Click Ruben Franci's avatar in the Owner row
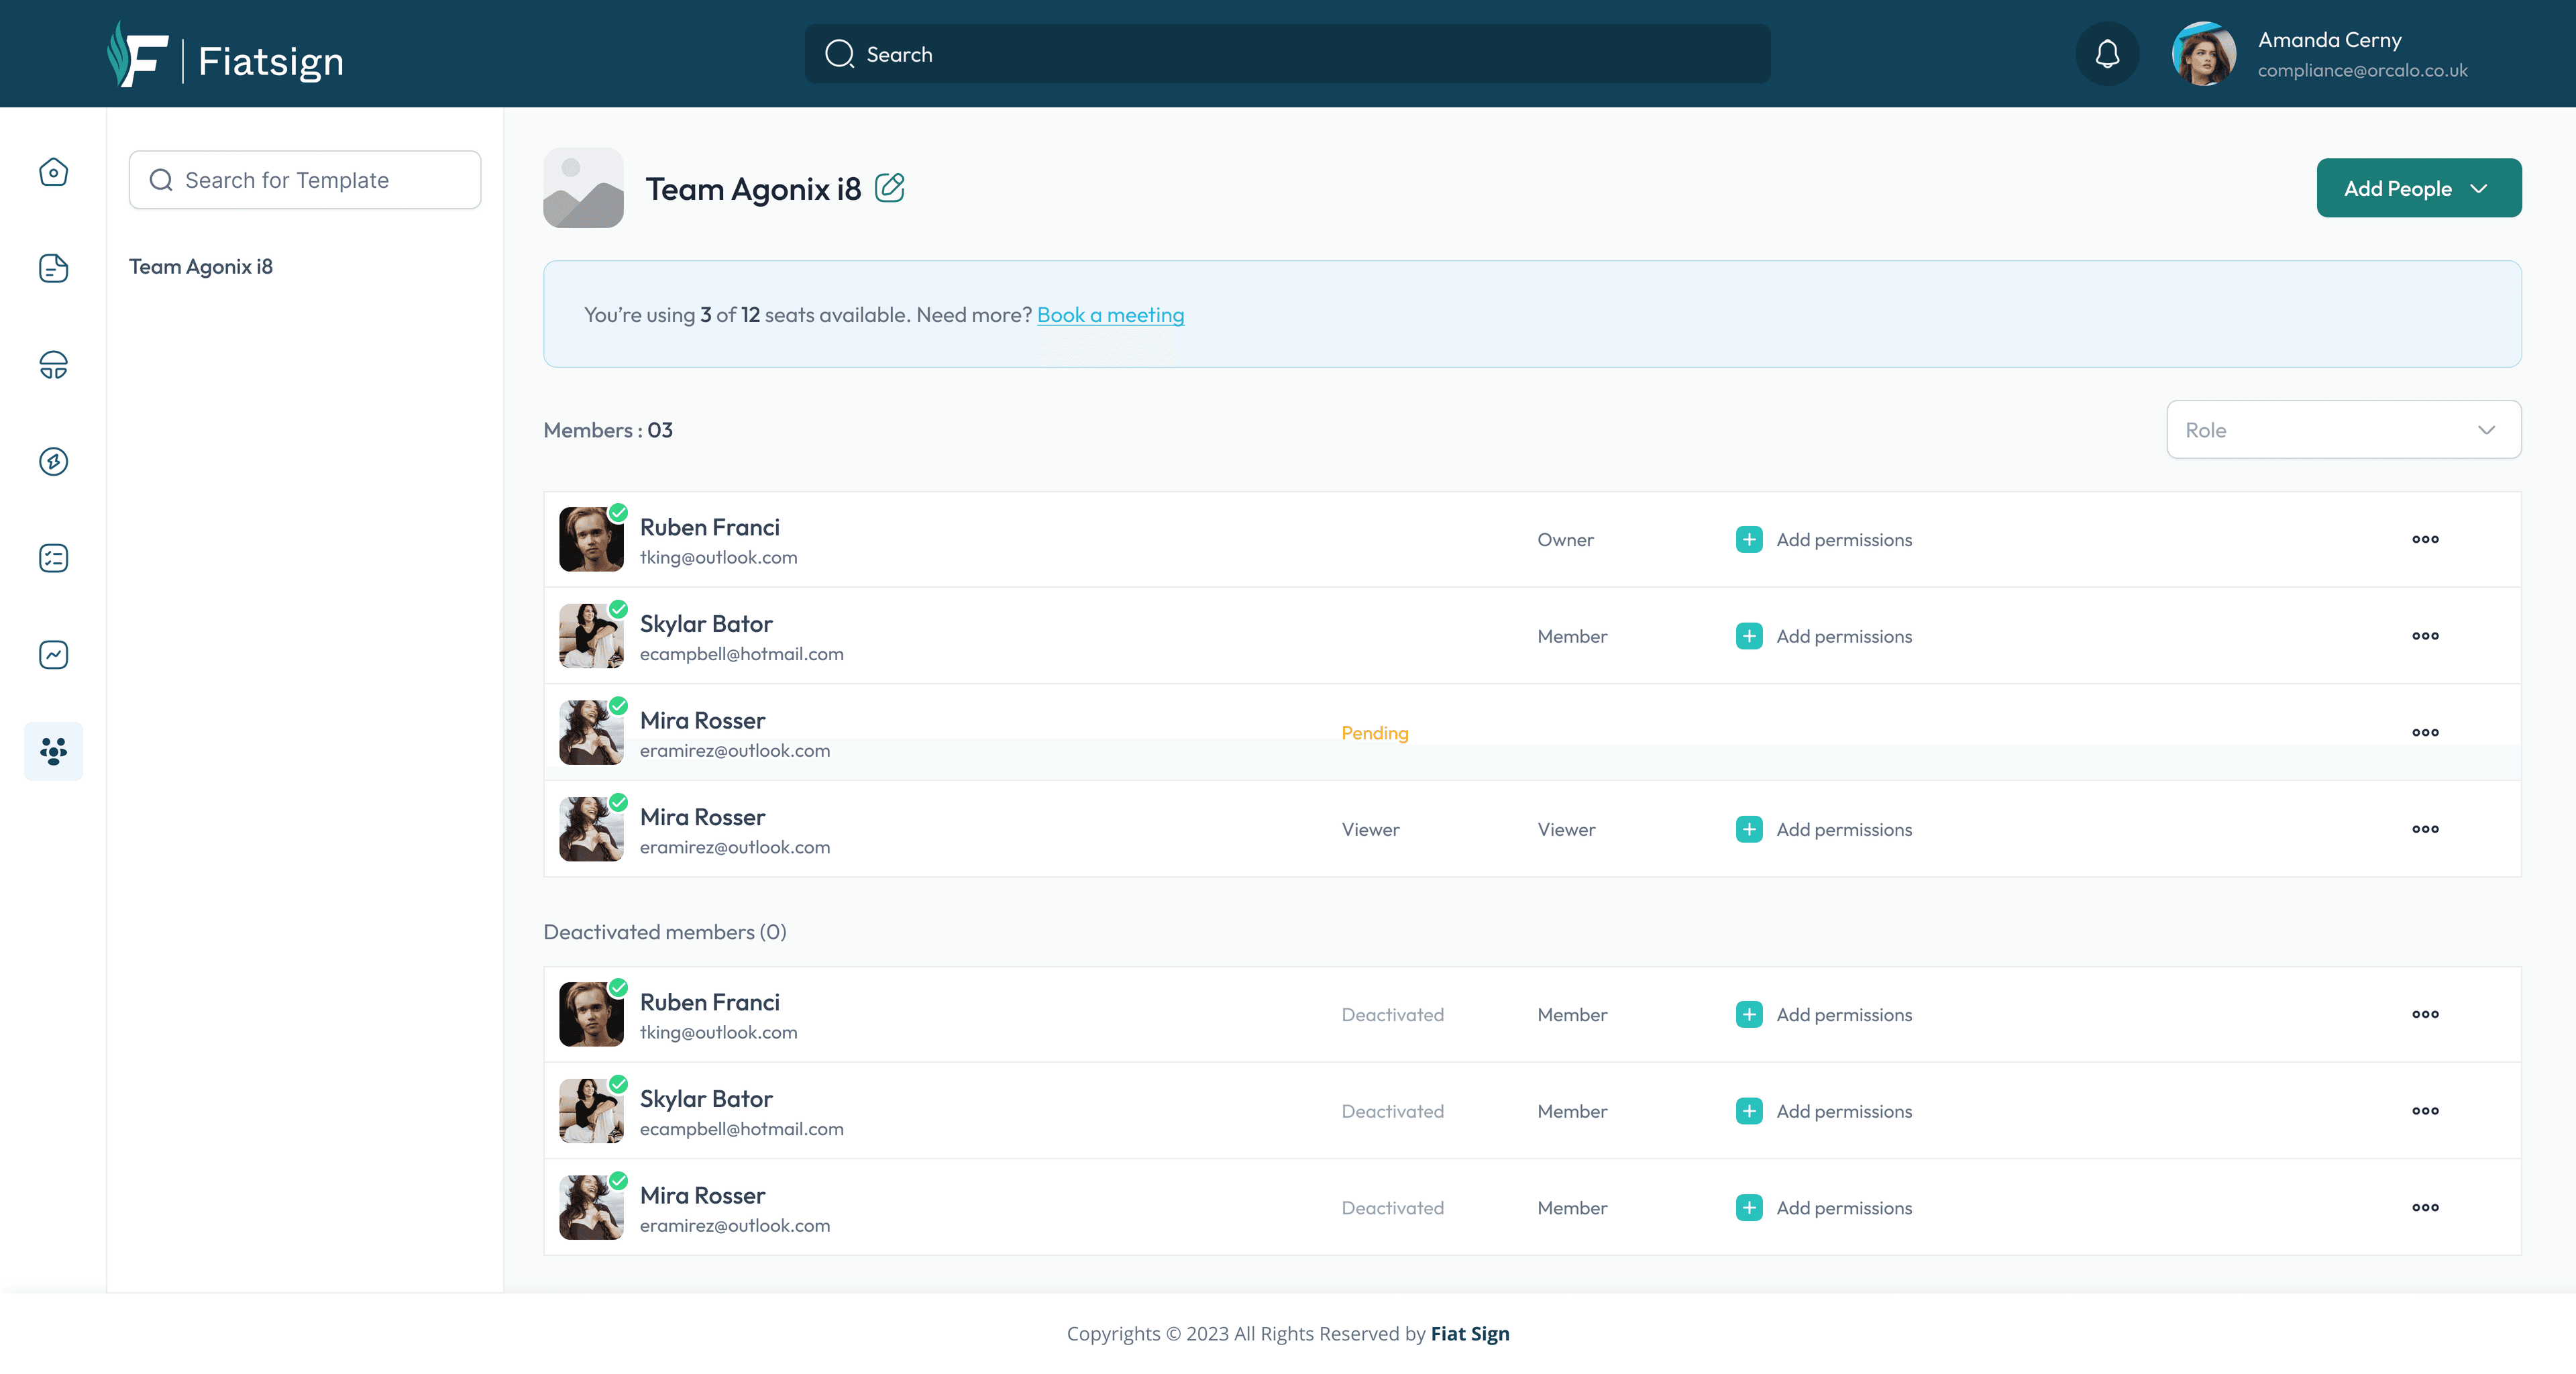This screenshot has height=1374, width=2576. [591, 539]
